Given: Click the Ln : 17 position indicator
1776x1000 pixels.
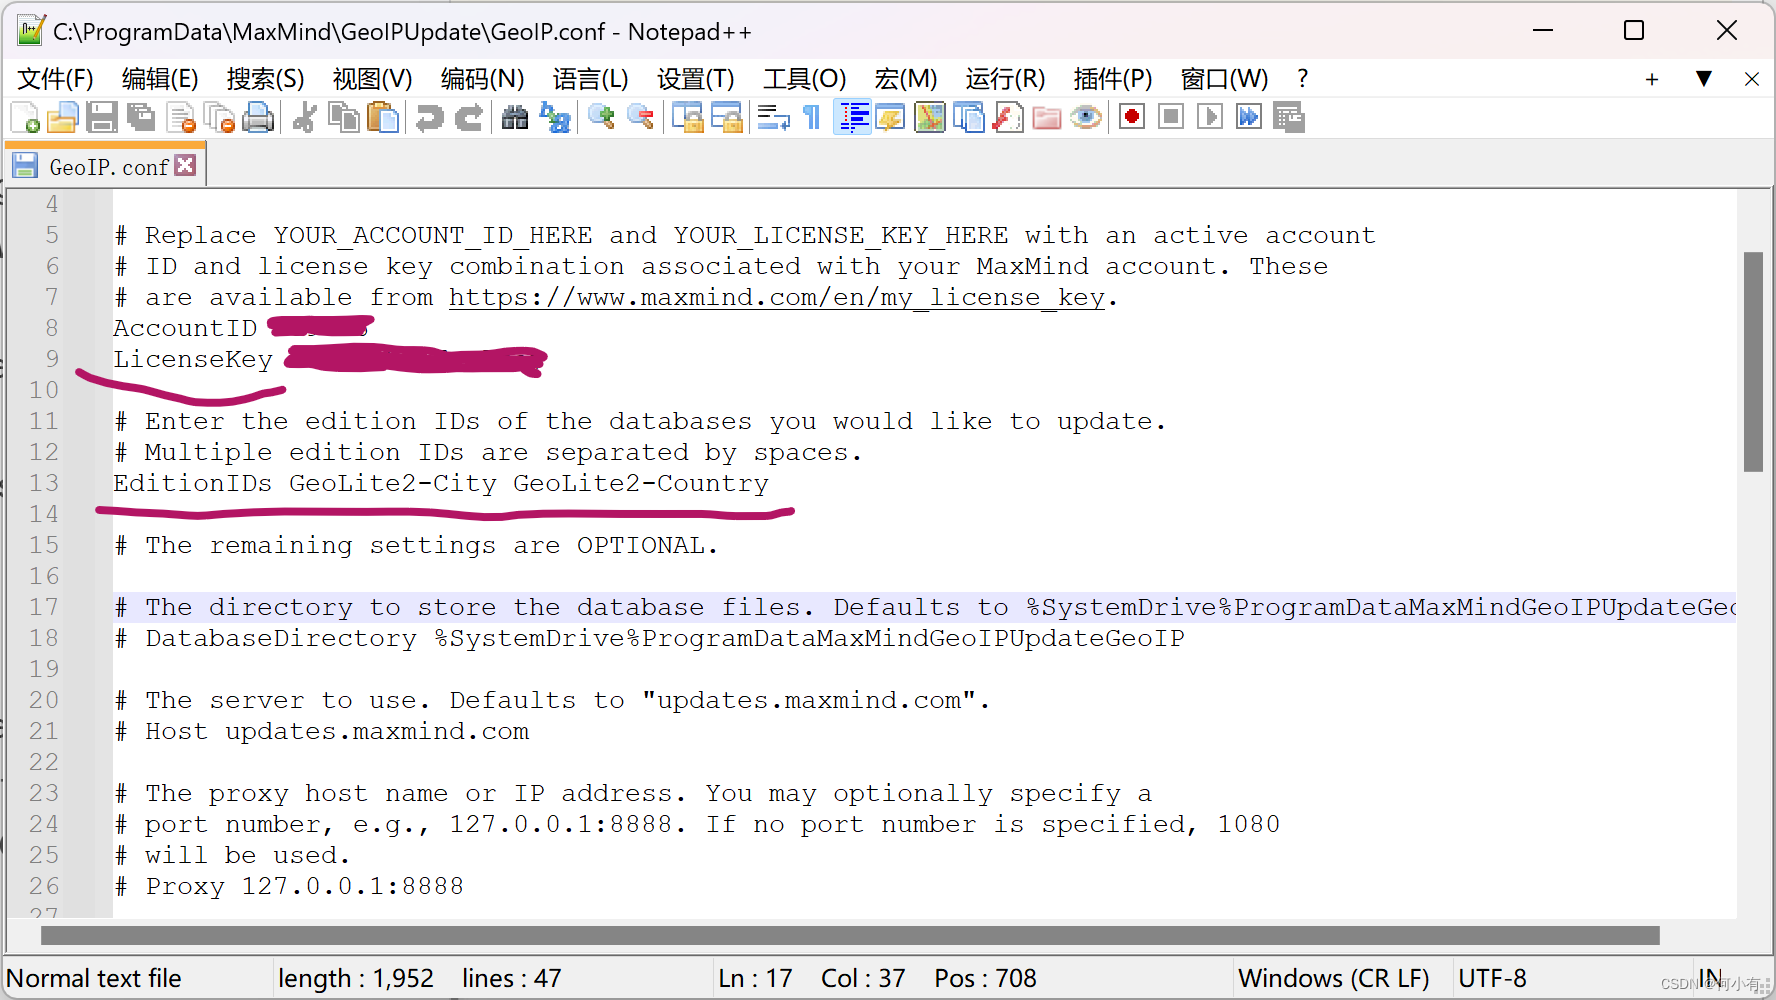Looking at the screenshot, I should [755, 978].
